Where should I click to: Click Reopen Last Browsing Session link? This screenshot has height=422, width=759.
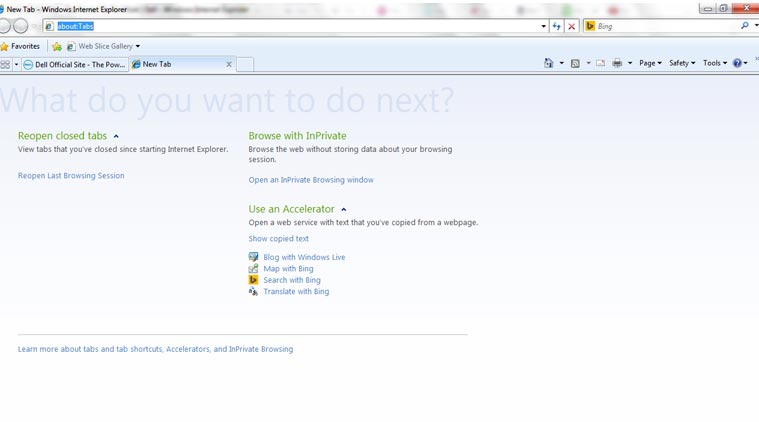(x=71, y=176)
